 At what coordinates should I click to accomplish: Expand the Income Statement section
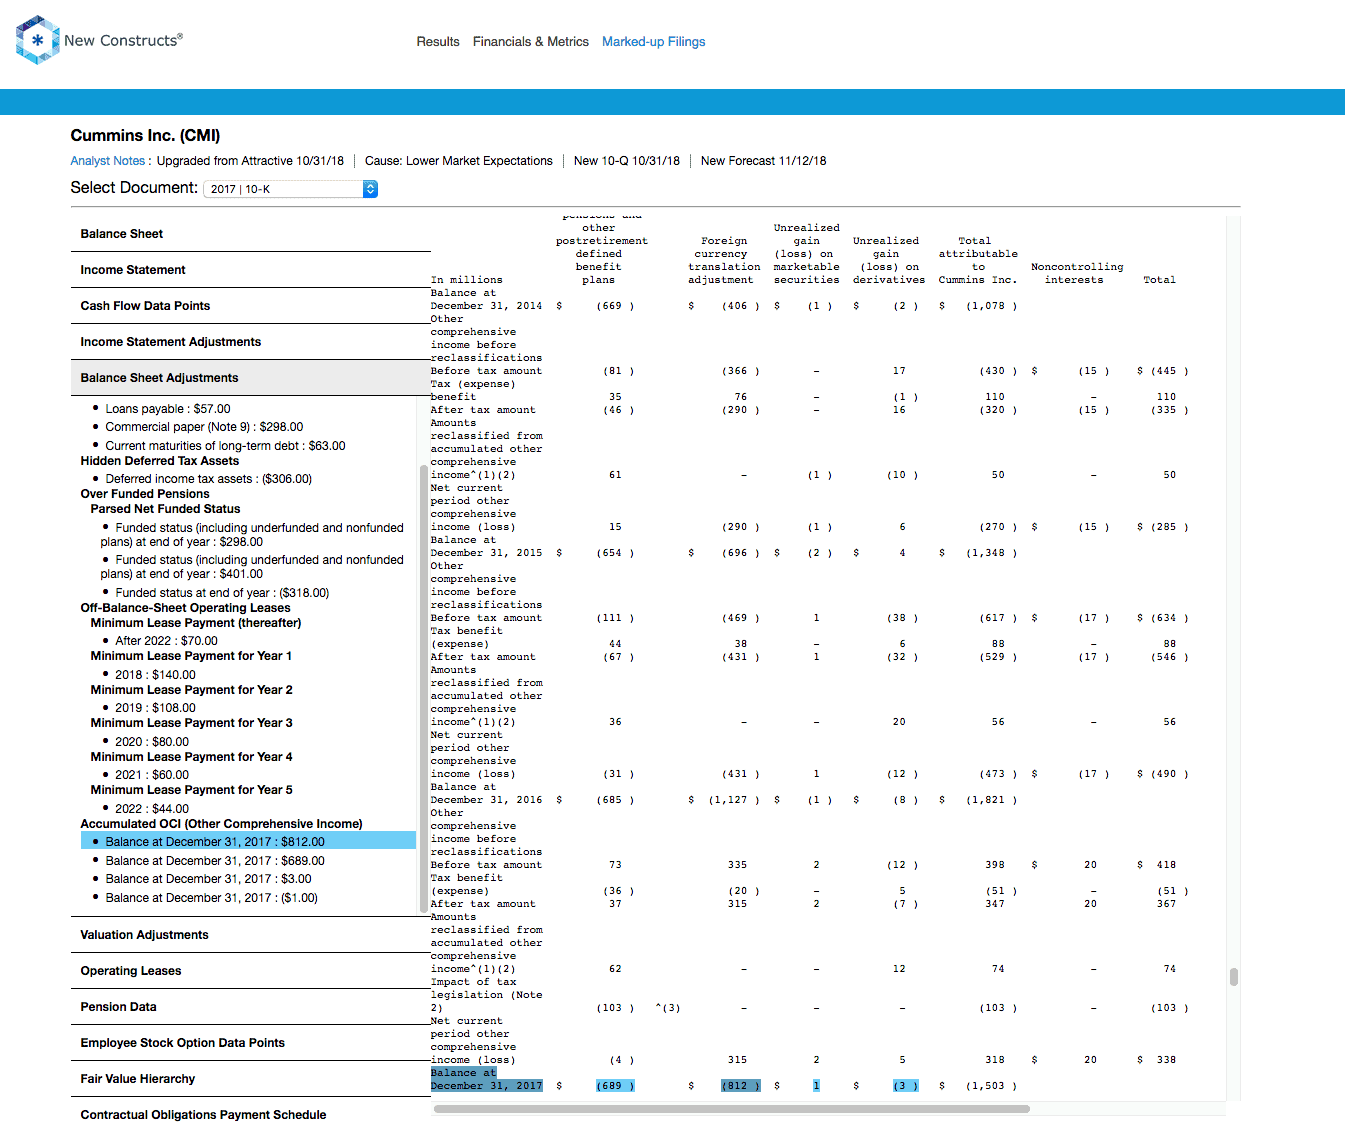250,270
